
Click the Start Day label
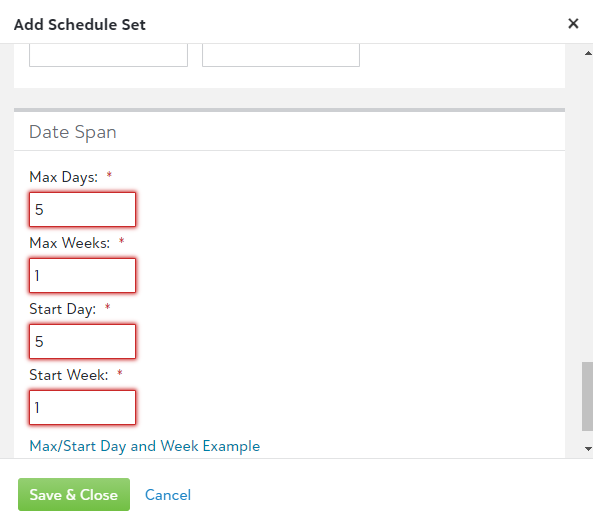[x=63, y=309]
